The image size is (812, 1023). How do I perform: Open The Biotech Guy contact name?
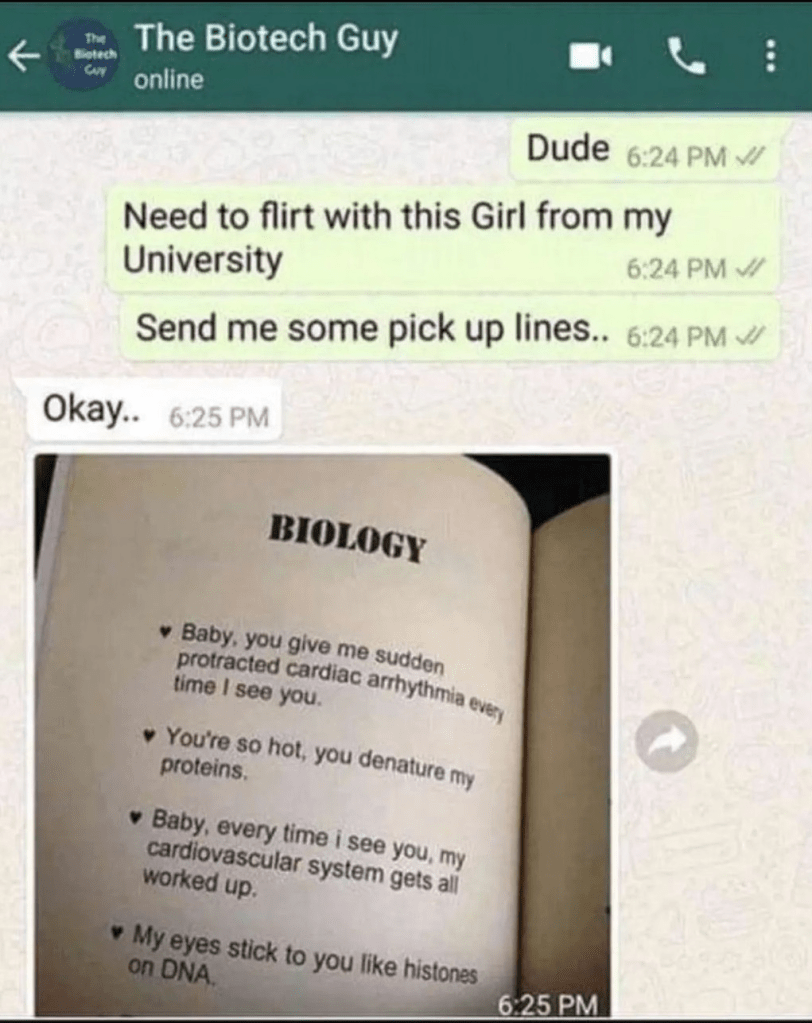point(265,38)
